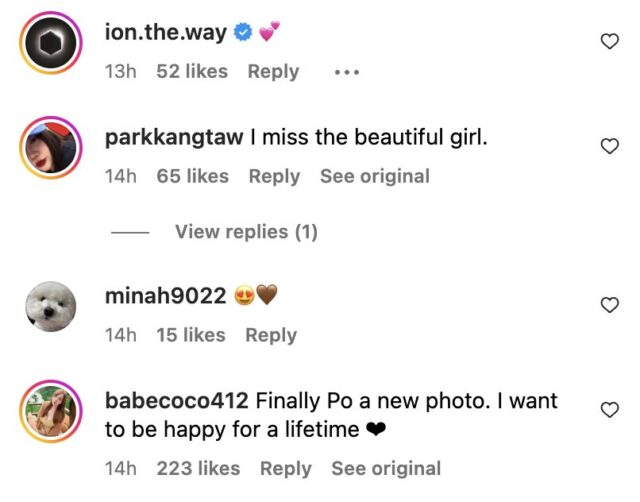See original text of parkkangtaw's comment
Viewport: 640px width, 502px height.
tap(374, 176)
